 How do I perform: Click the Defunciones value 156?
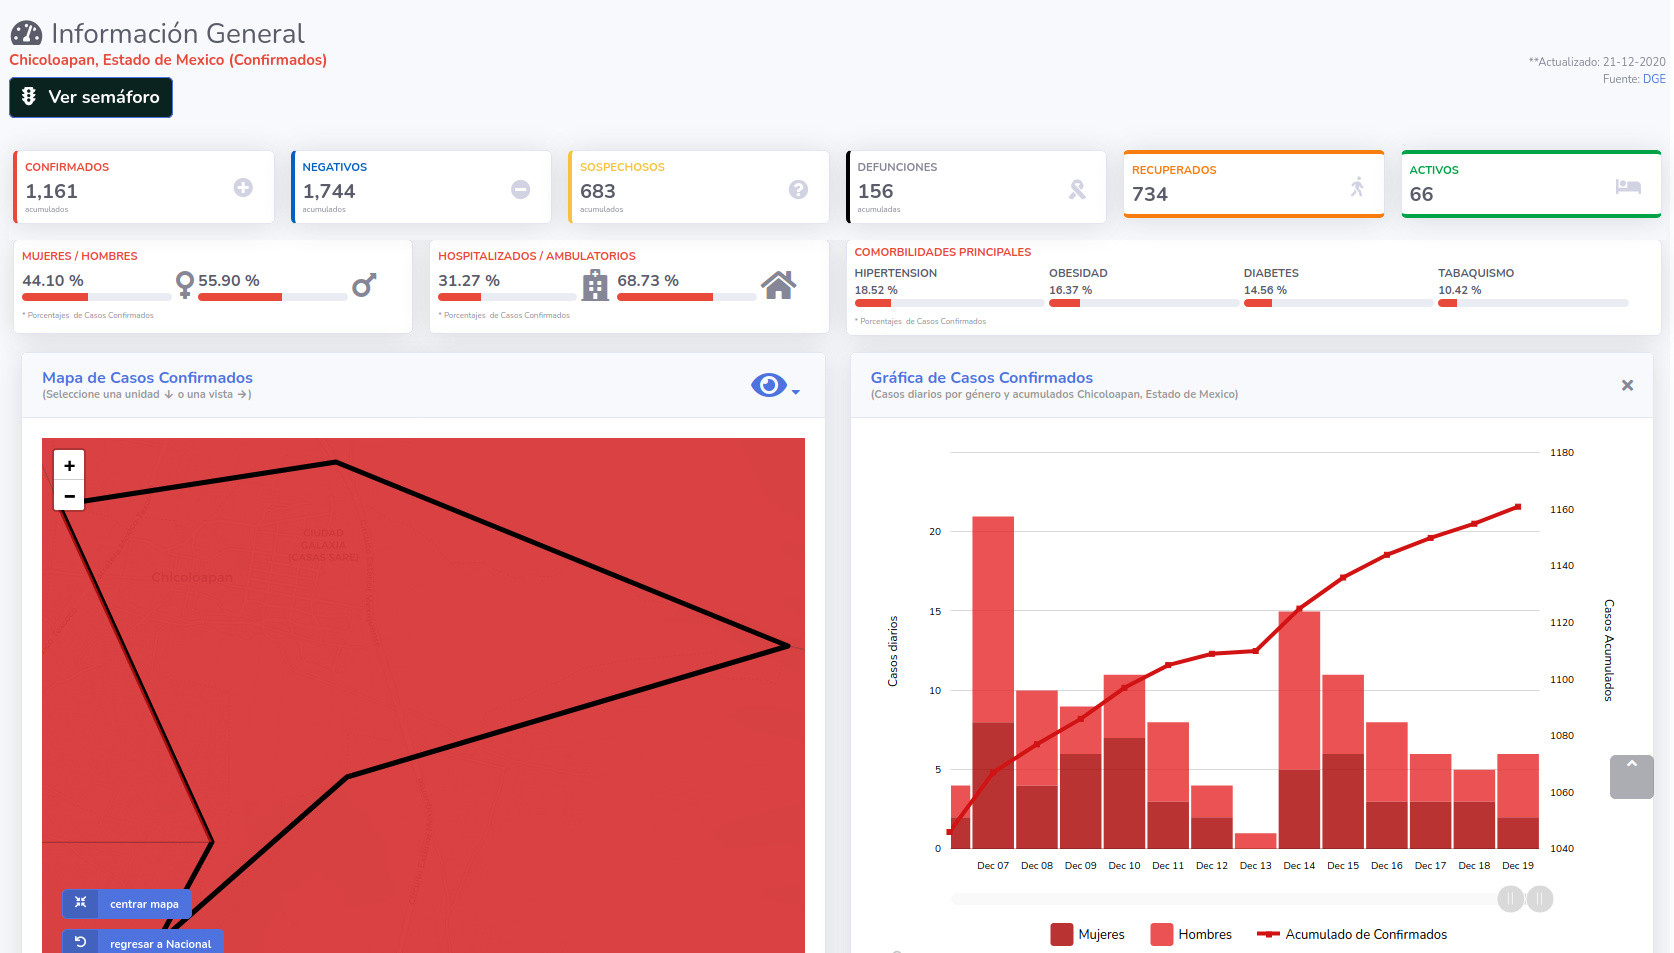click(x=875, y=191)
